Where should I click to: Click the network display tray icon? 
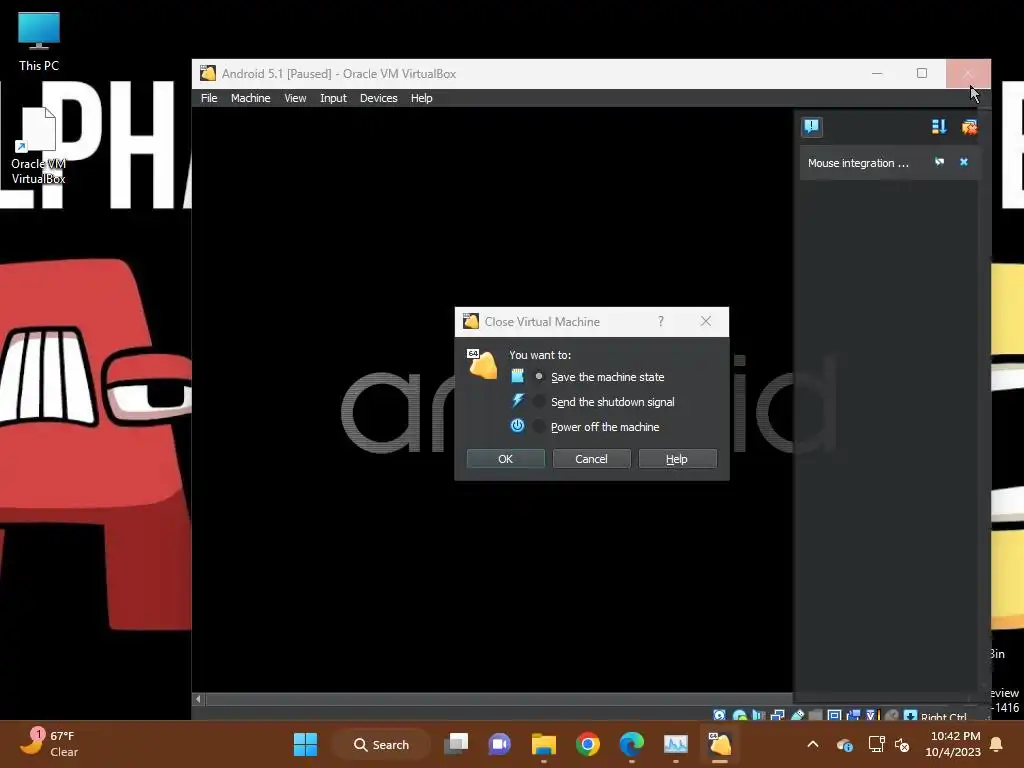[x=876, y=744]
